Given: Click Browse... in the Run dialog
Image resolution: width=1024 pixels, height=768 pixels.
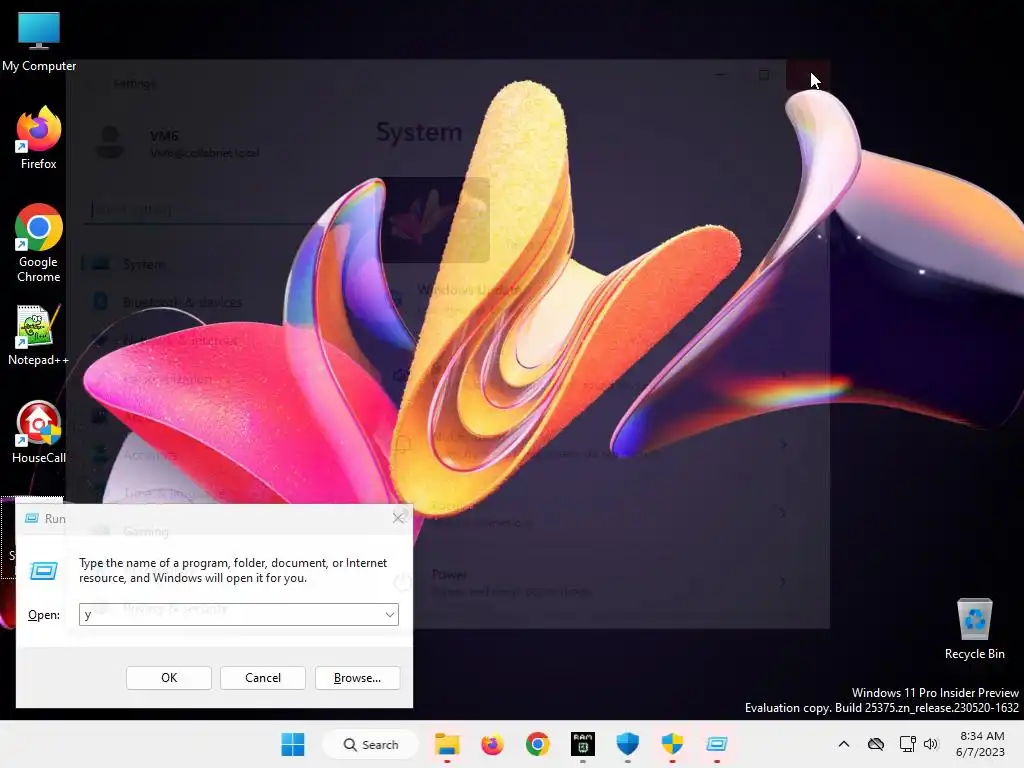Looking at the screenshot, I should (x=357, y=678).
